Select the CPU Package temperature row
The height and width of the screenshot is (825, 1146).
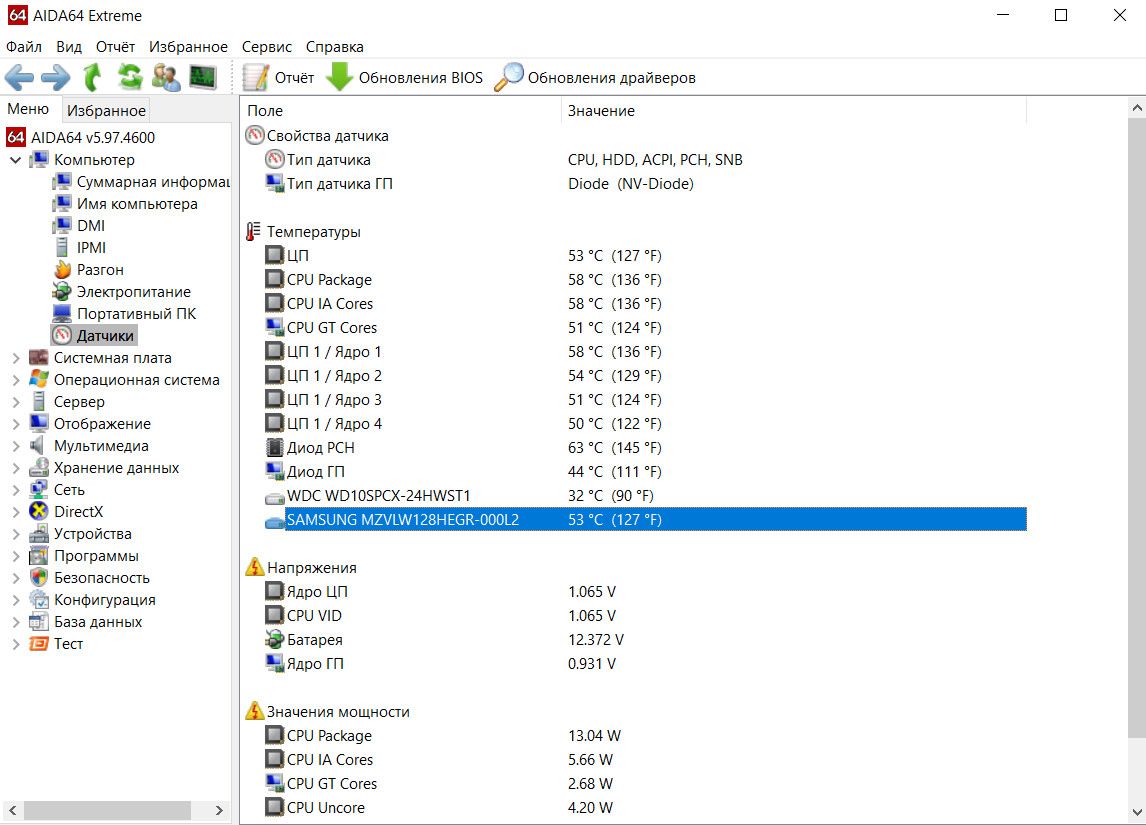(645, 280)
